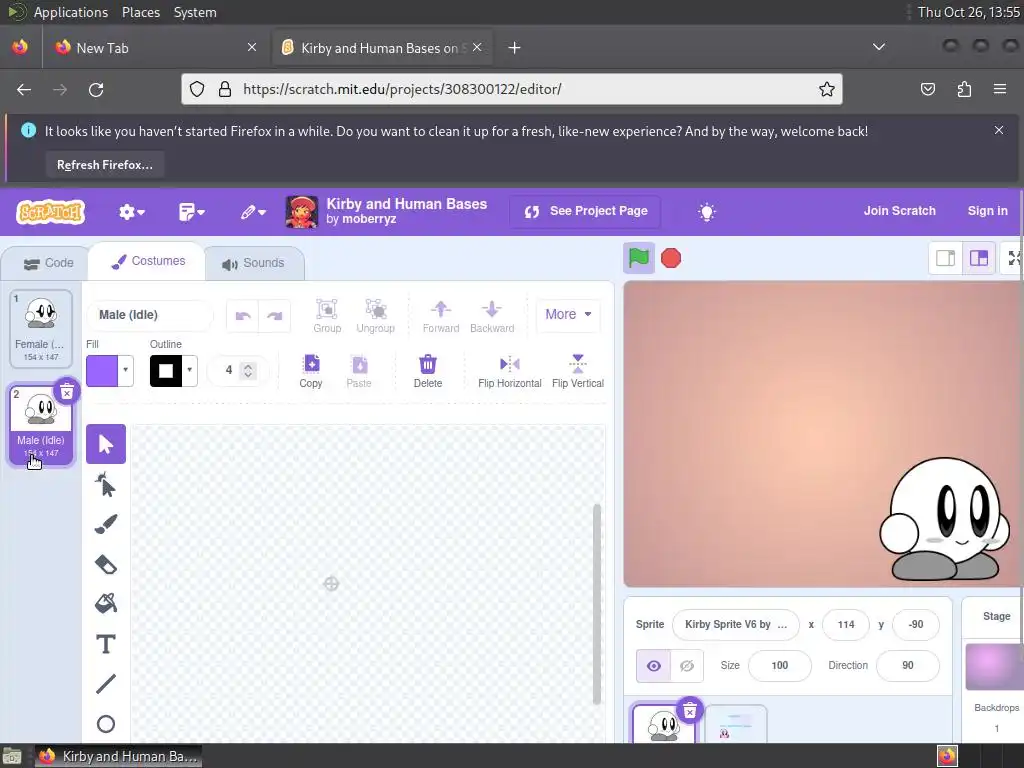The image size is (1024, 768).
Task: Click the Delete trash icon in toolbar
Action: [428, 371]
